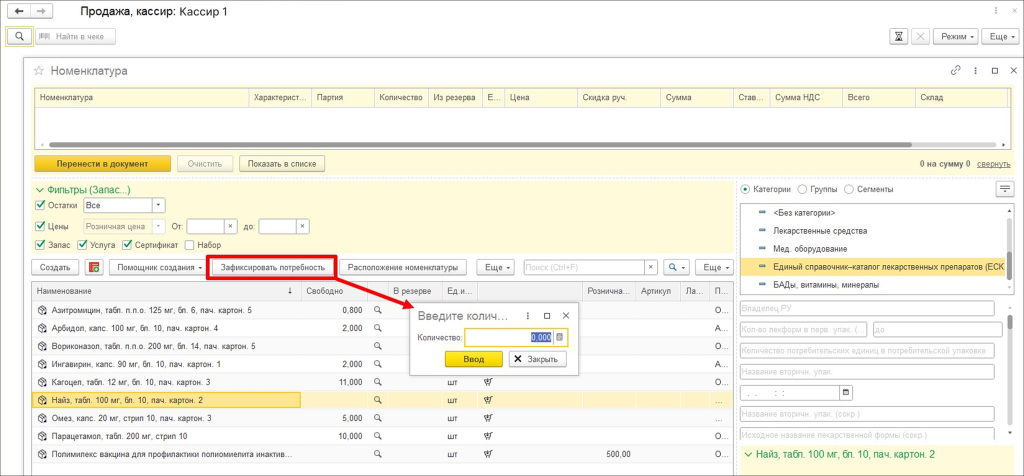The image size is (1024, 476).
Task: Add Номенклатура window to favorites with star
Action: point(40,71)
